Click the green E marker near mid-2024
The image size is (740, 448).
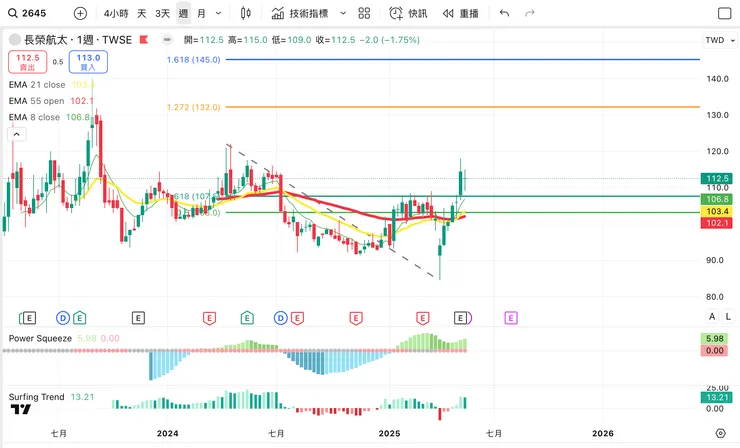pyautogui.click(x=247, y=318)
